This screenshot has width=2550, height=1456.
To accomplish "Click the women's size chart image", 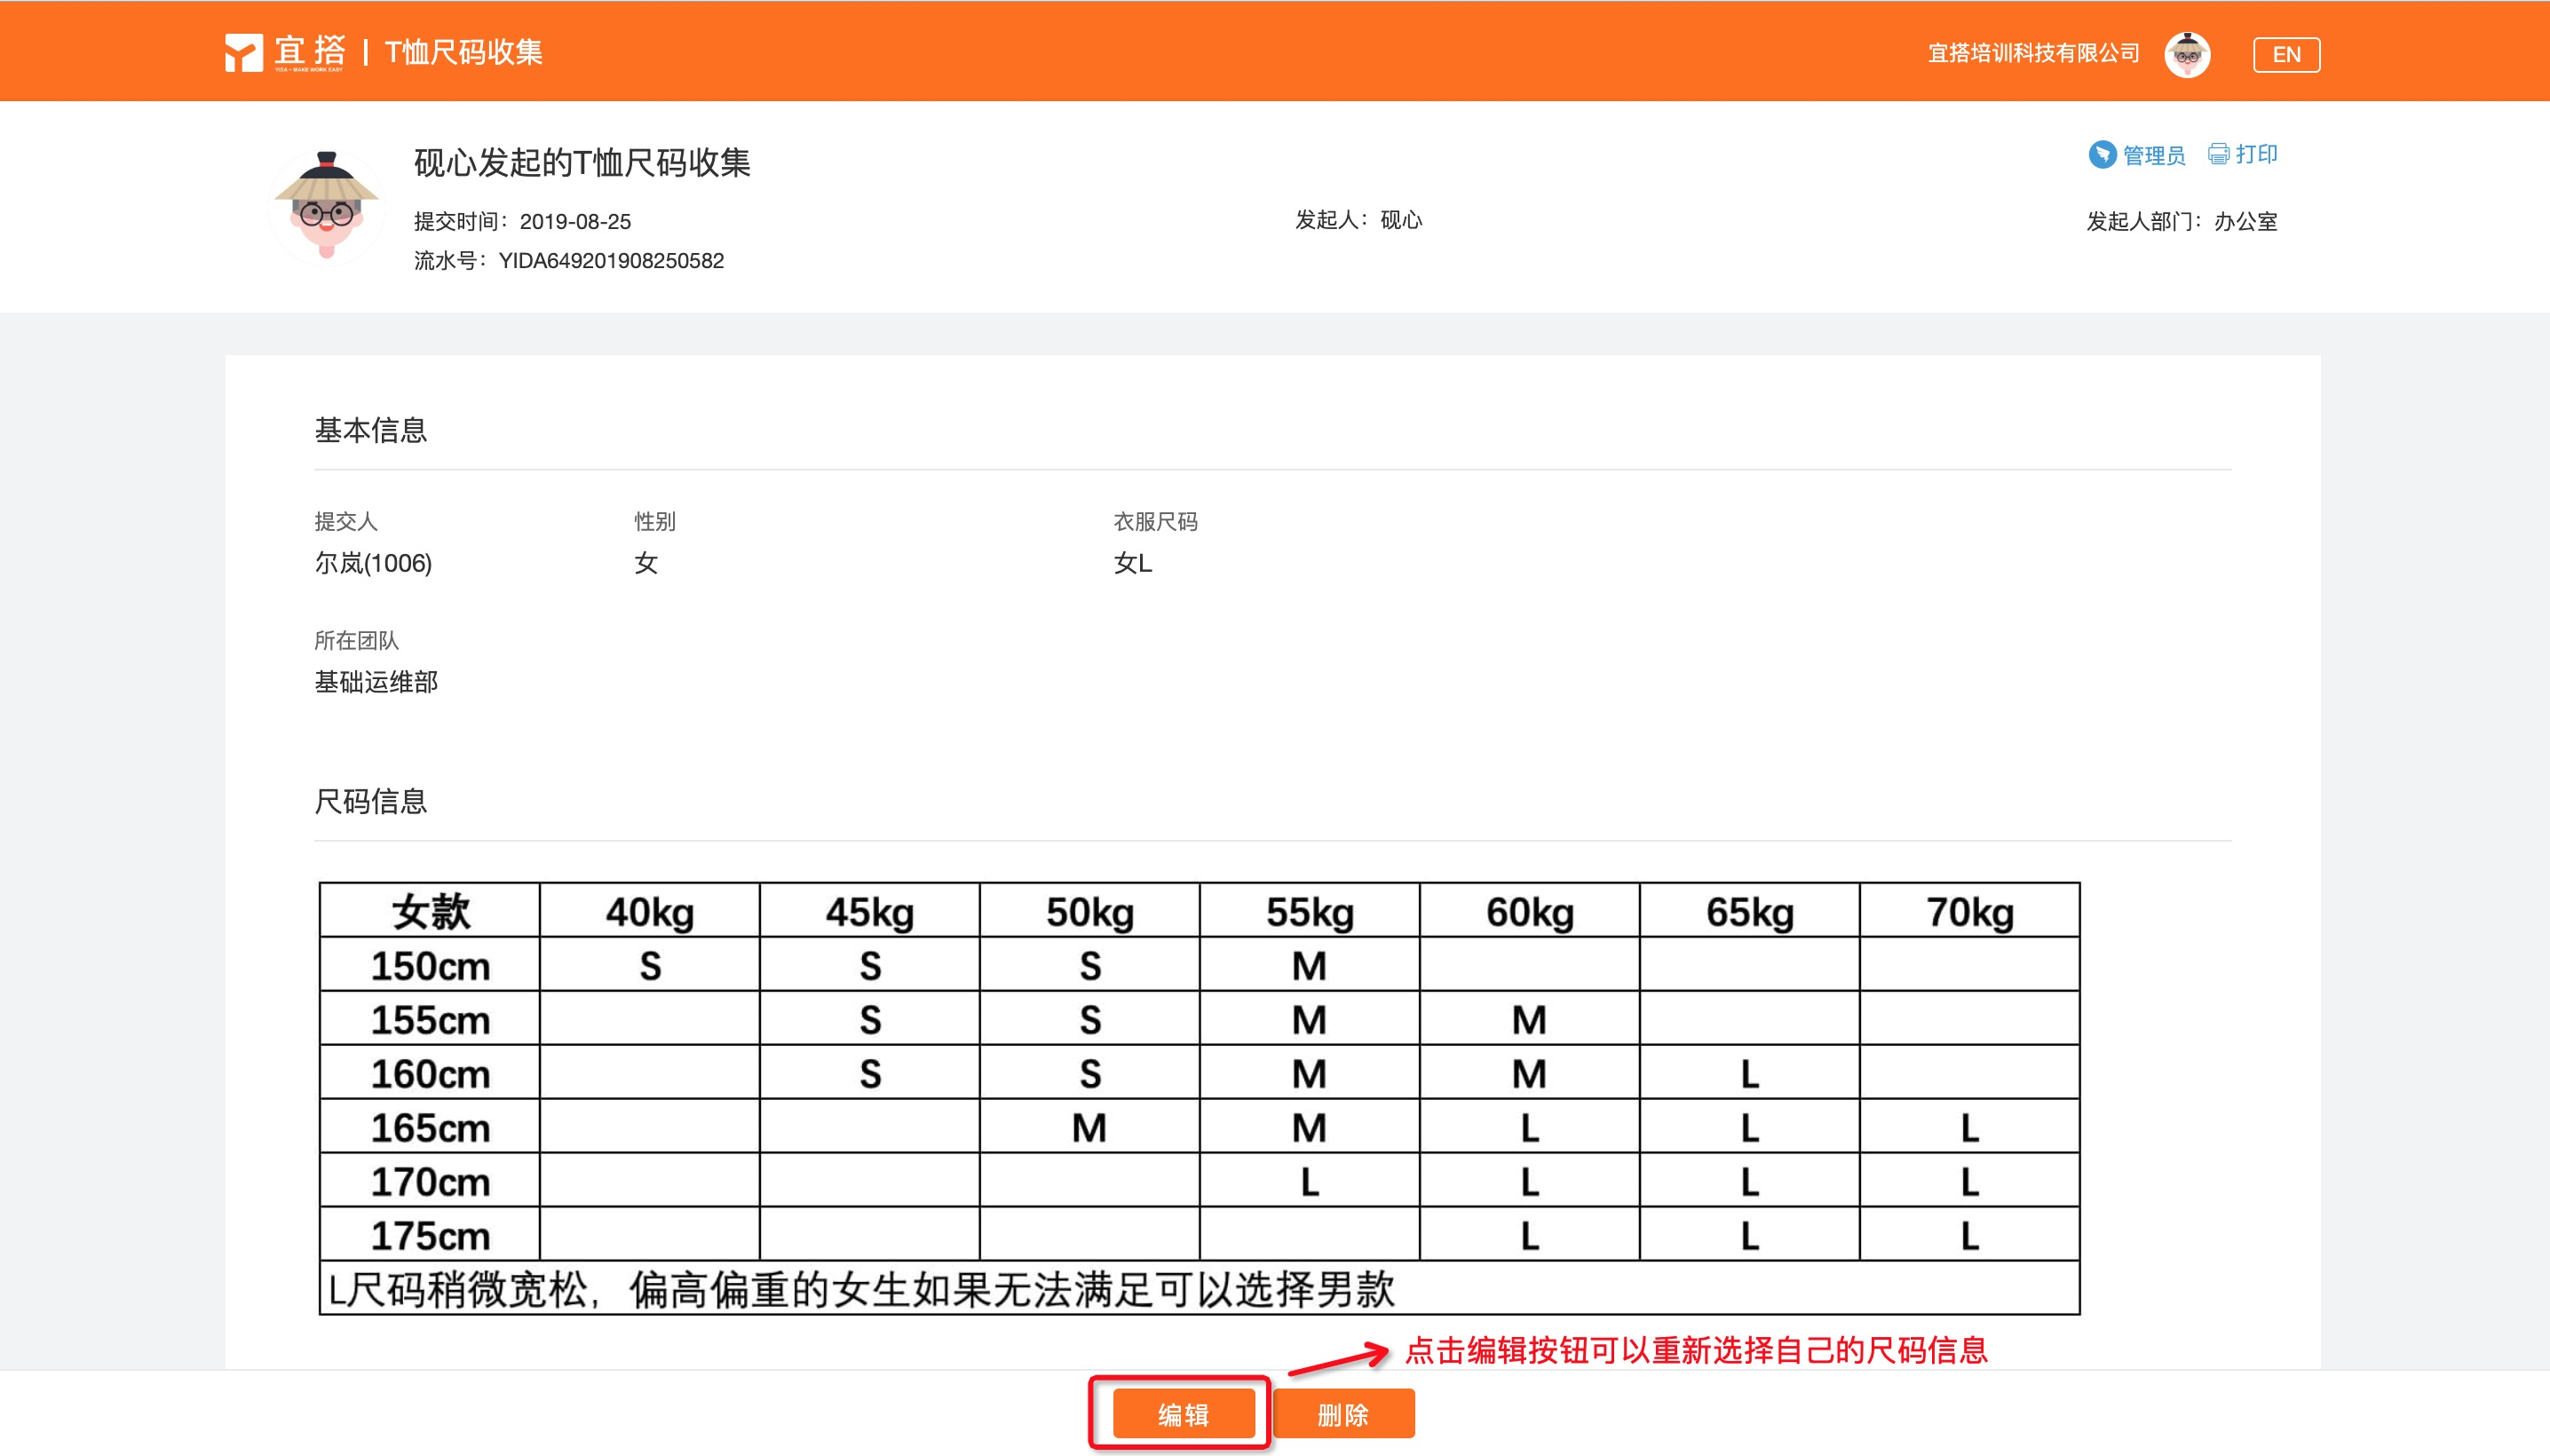I will coord(1198,1097).
